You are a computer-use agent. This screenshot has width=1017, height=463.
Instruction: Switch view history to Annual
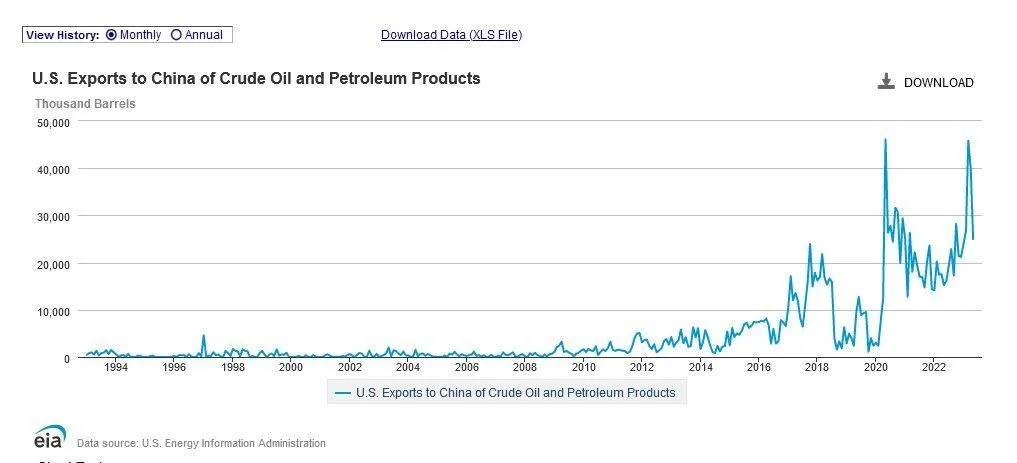[x=177, y=35]
